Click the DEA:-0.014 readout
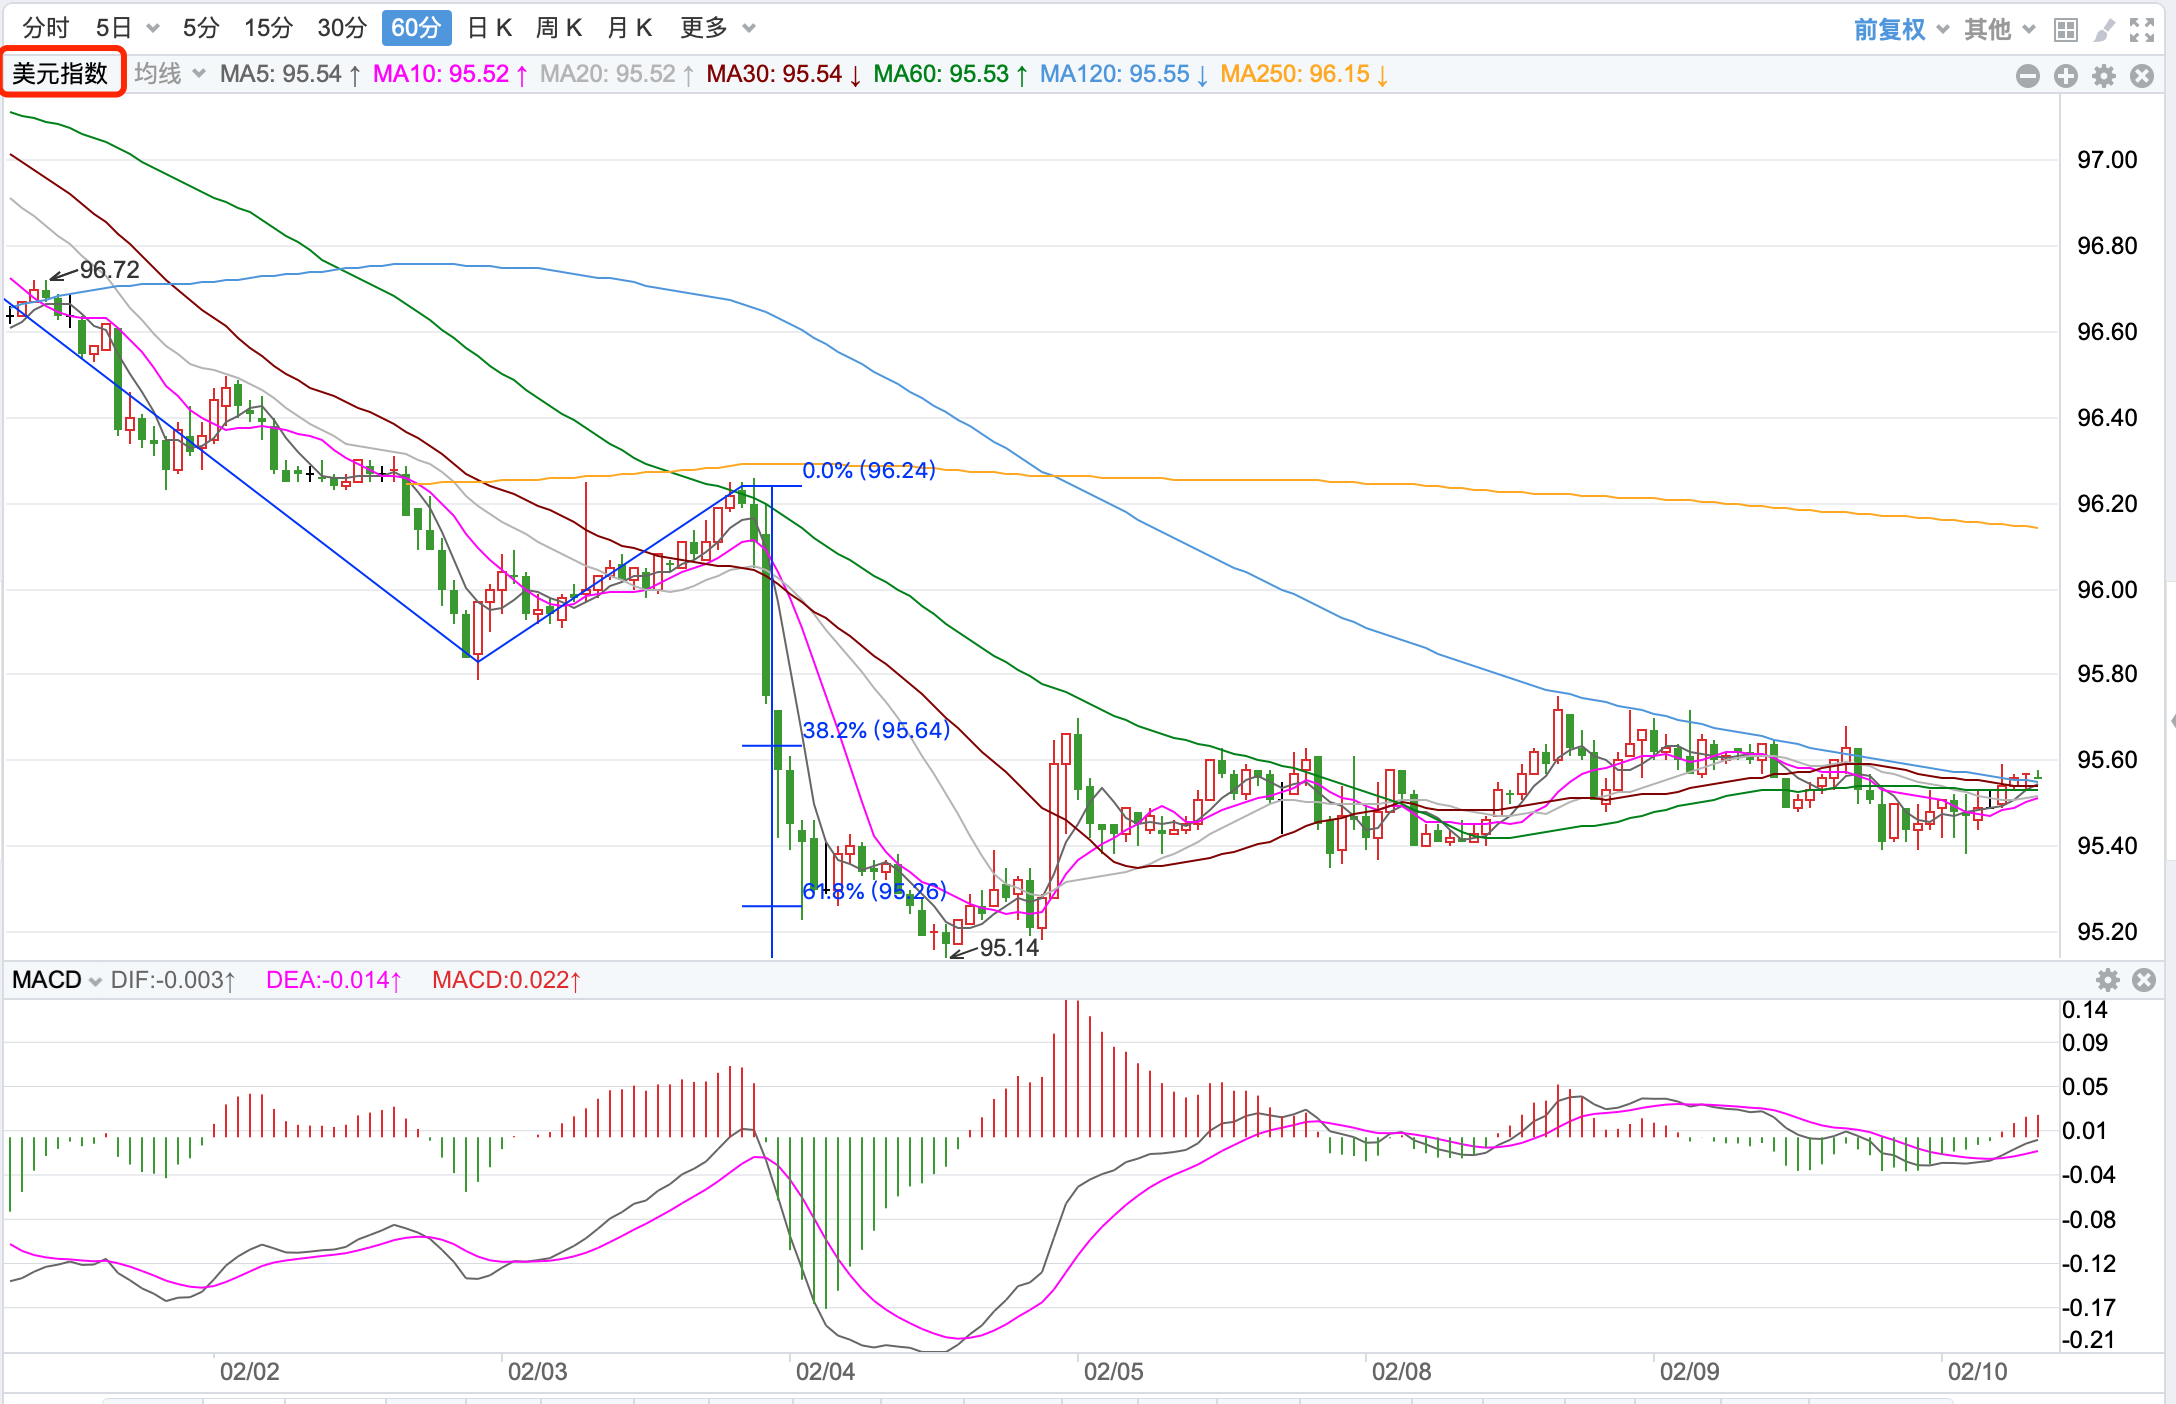Viewport: 2176px width, 1404px height. pyautogui.click(x=333, y=980)
